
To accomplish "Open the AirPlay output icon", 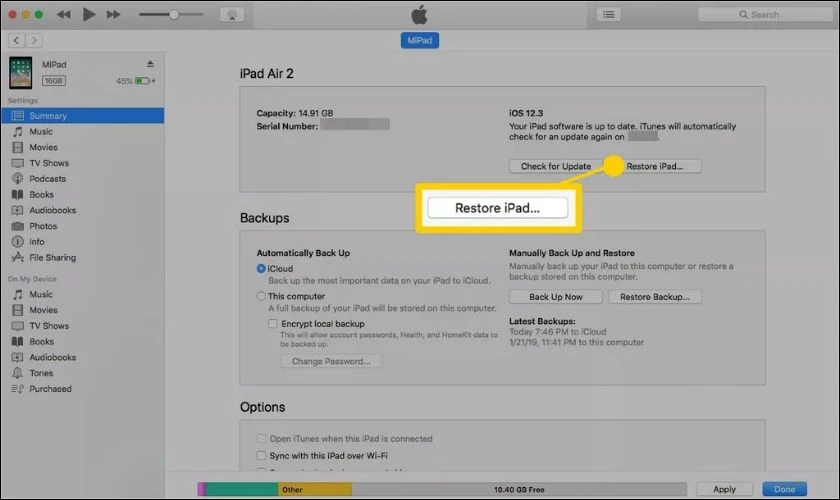I will 232,14.
